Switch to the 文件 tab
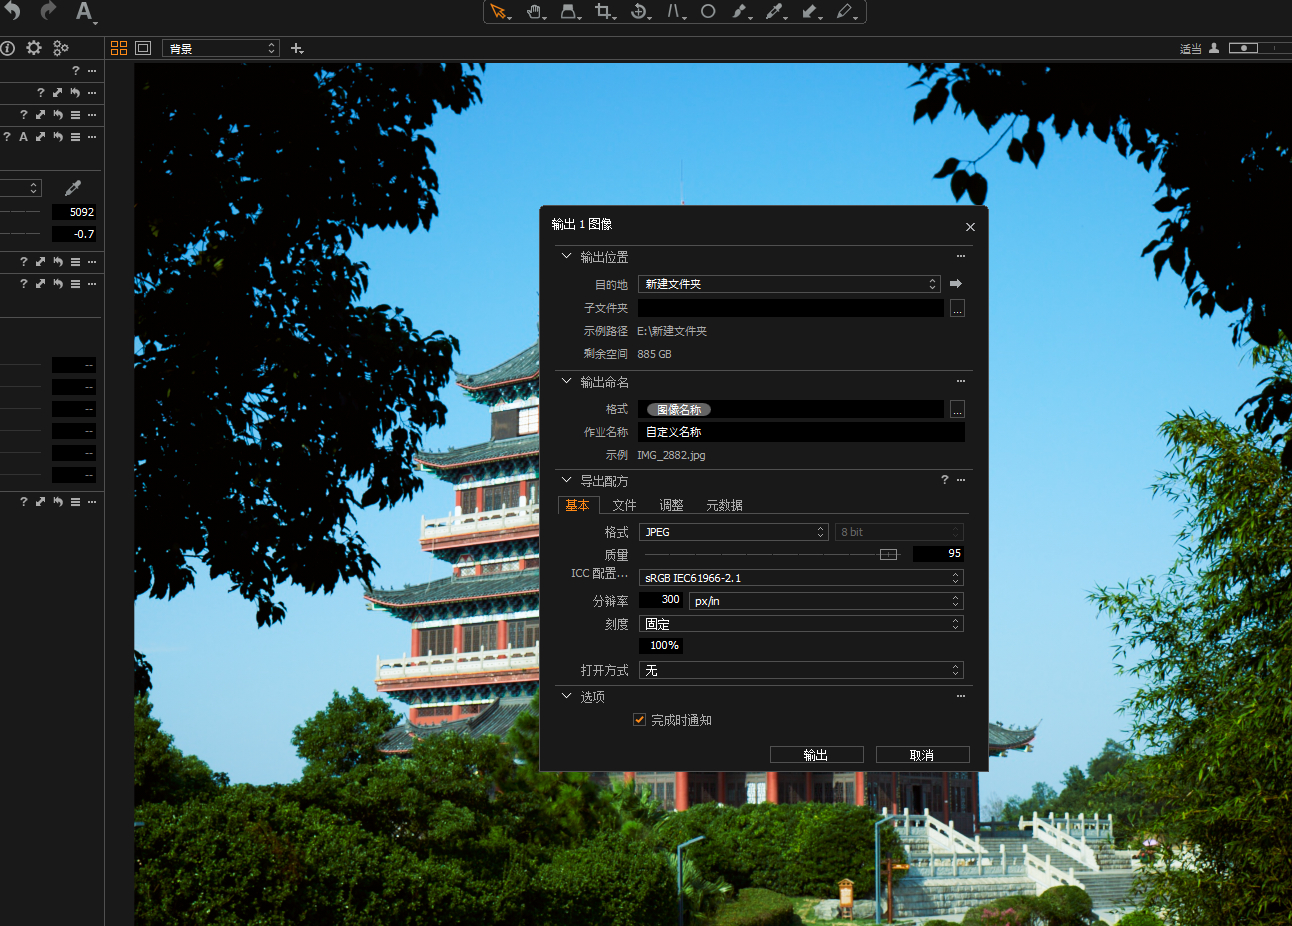This screenshot has height=926, width=1292. tap(624, 505)
